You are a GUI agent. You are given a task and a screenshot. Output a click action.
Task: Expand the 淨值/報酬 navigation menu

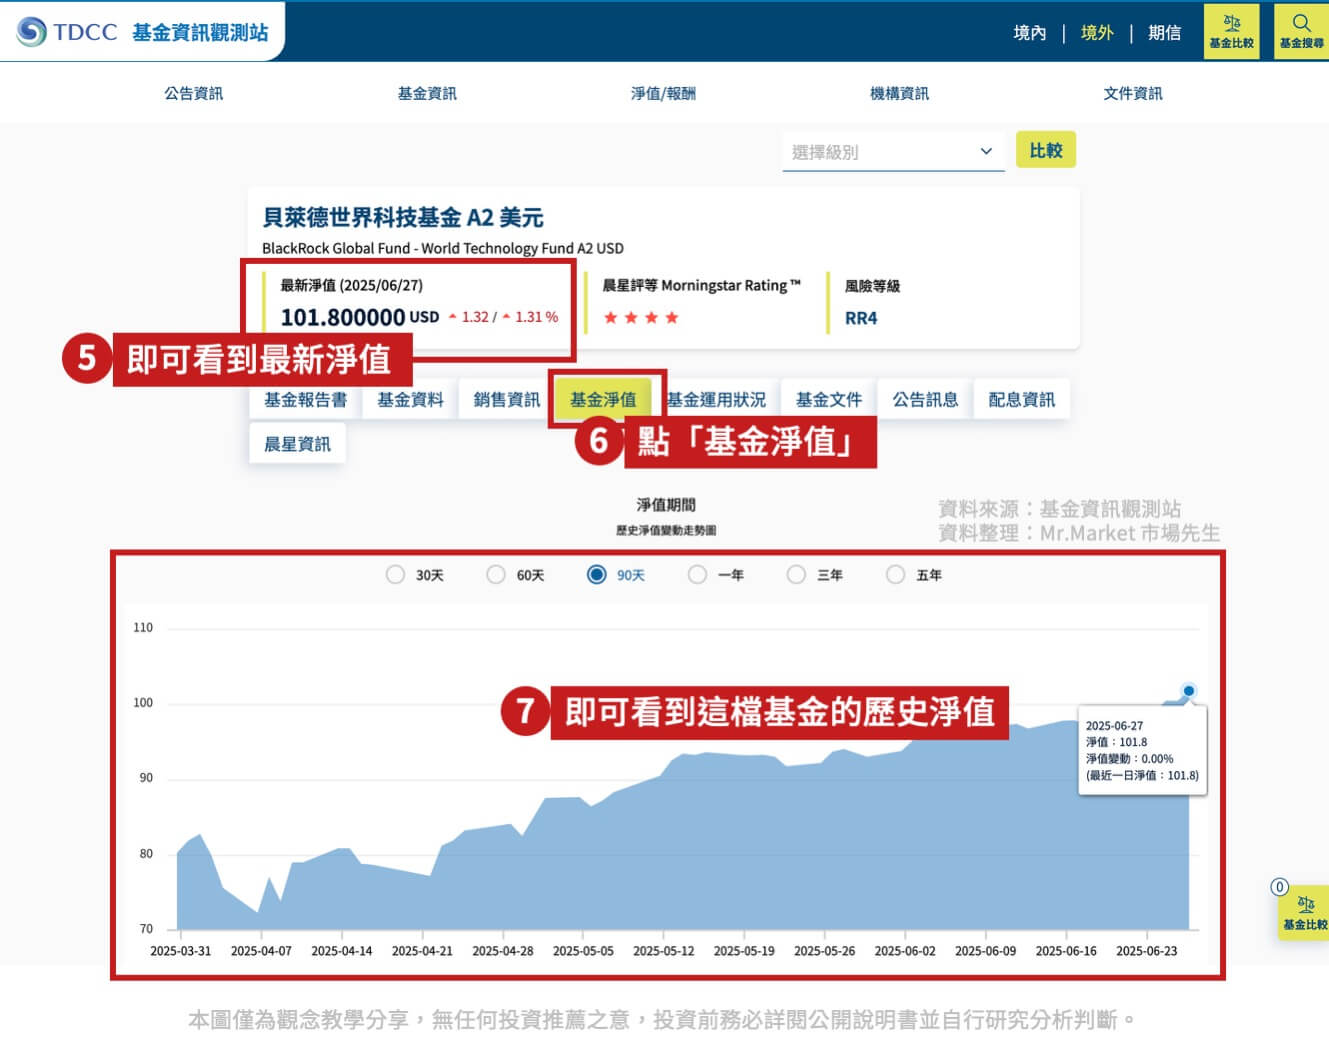tap(663, 93)
